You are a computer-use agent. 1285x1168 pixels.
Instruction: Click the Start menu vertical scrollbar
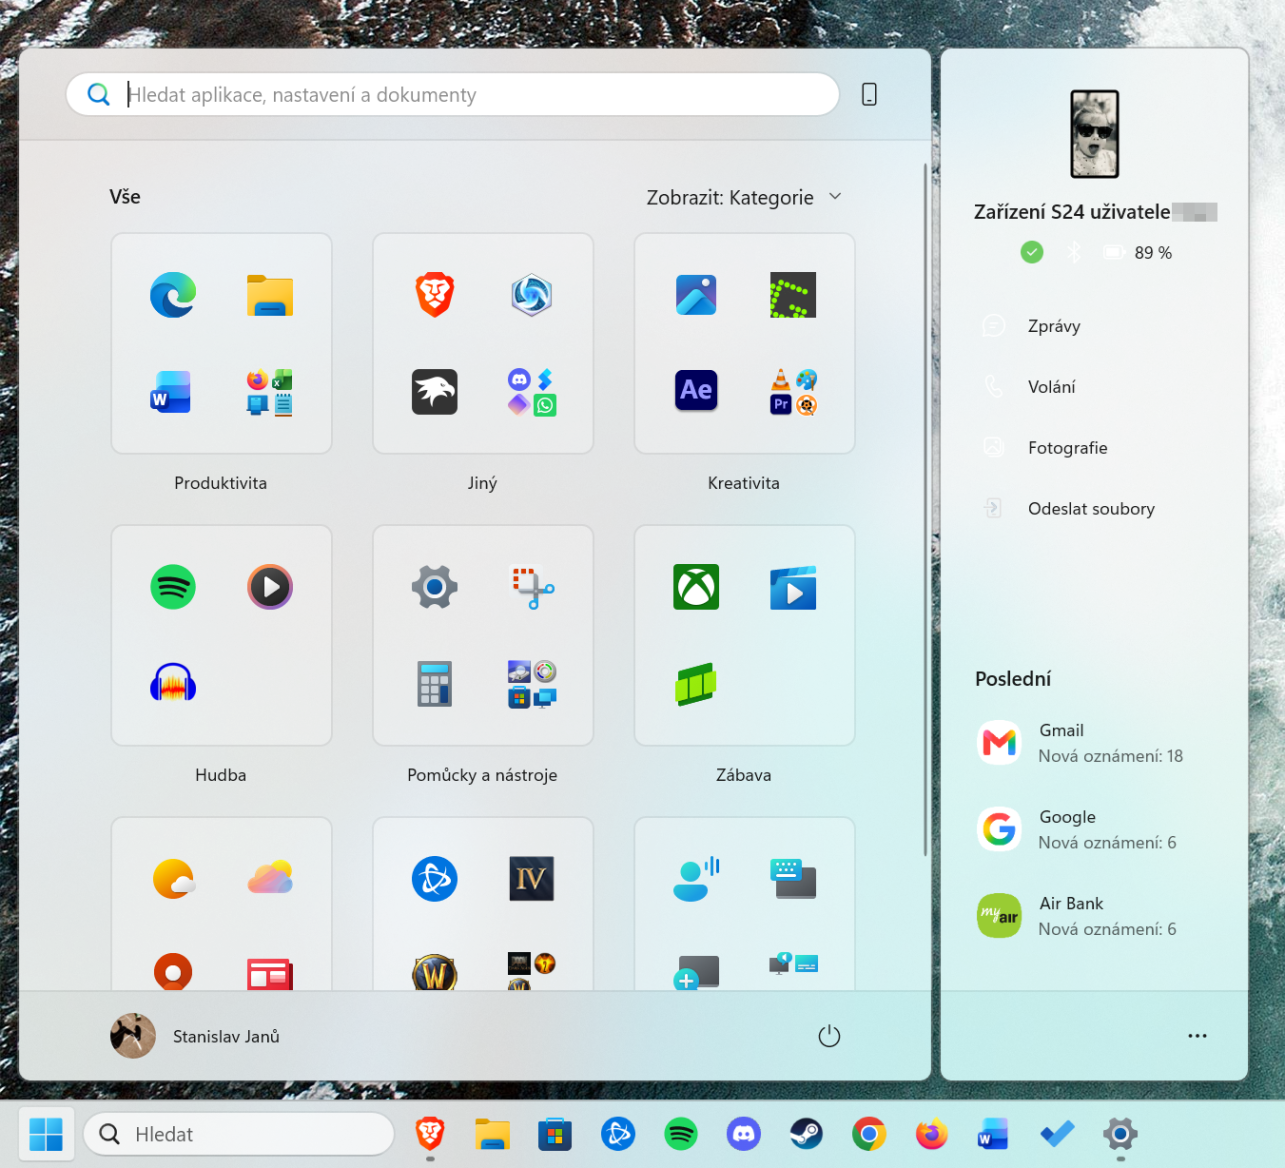click(x=925, y=510)
